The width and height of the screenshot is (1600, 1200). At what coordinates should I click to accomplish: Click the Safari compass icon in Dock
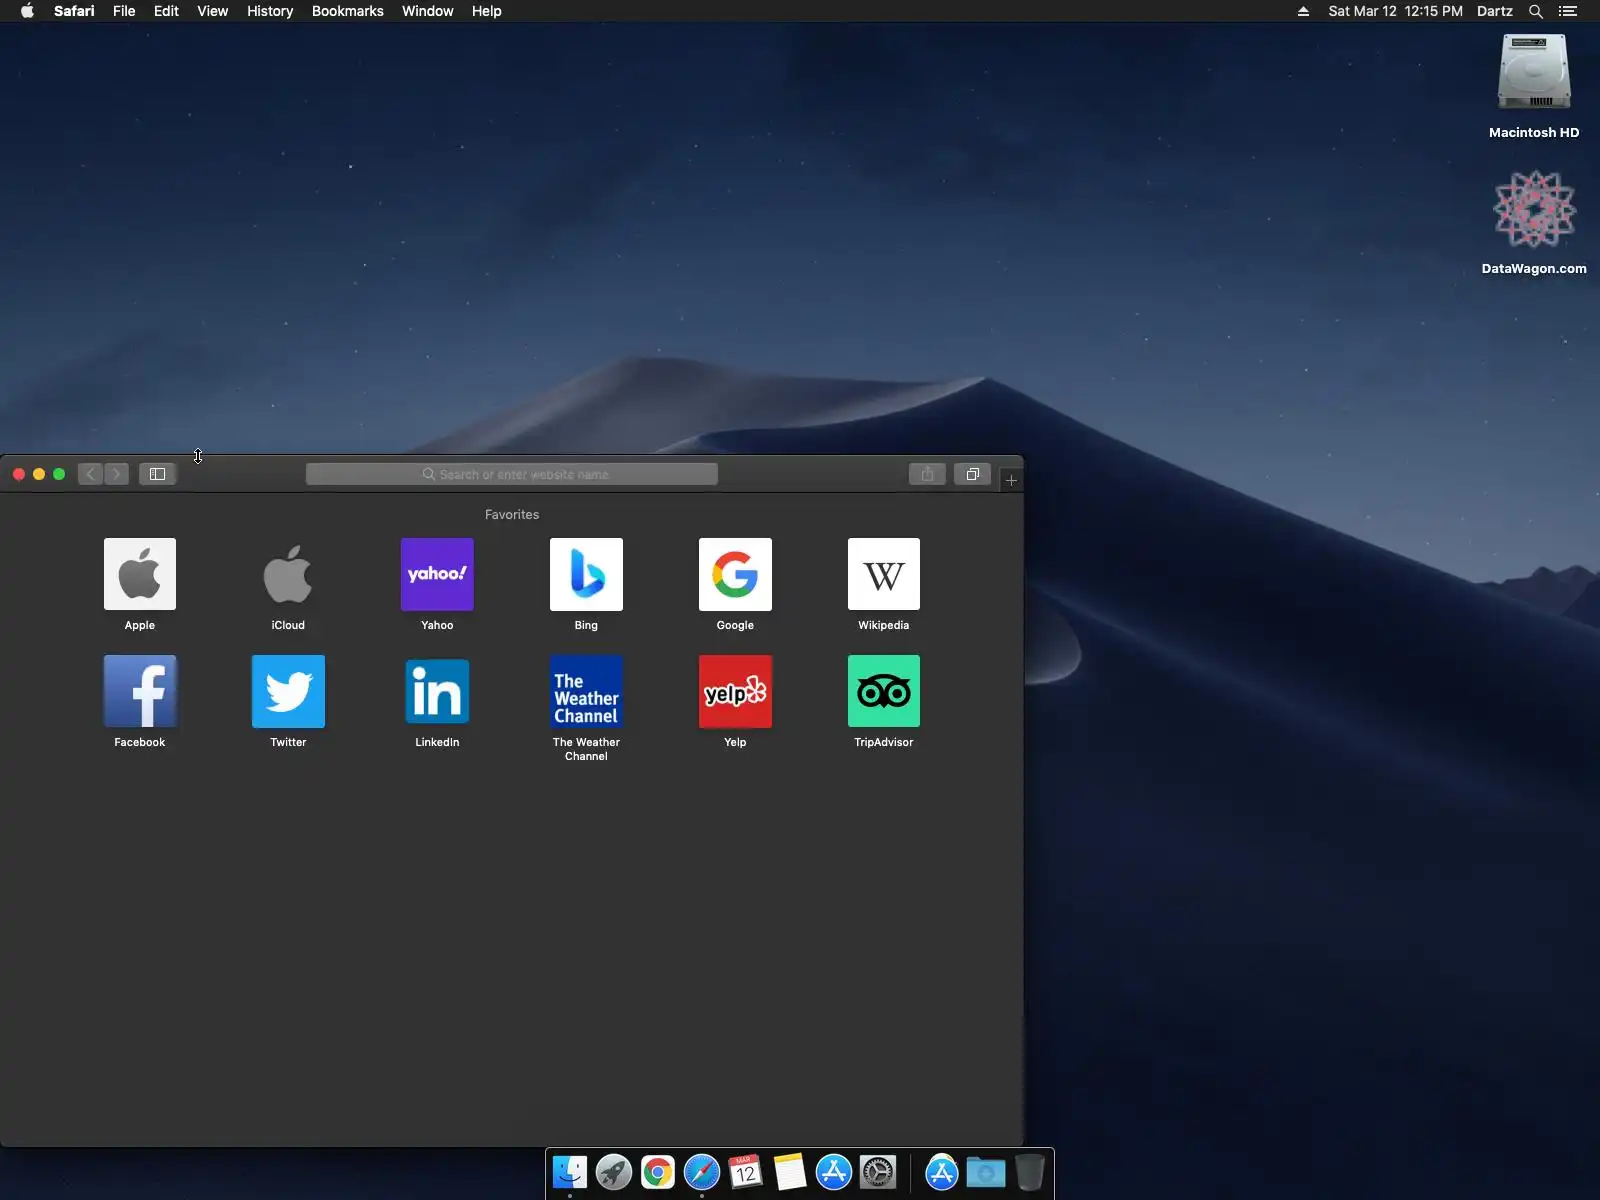click(x=702, y=1172)
